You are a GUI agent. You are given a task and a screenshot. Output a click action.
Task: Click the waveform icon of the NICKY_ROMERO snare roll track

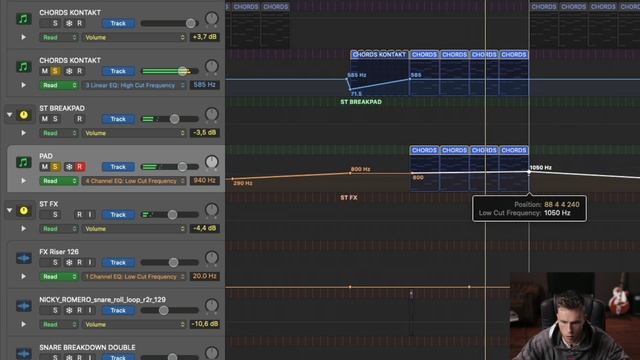click(24, 306)
